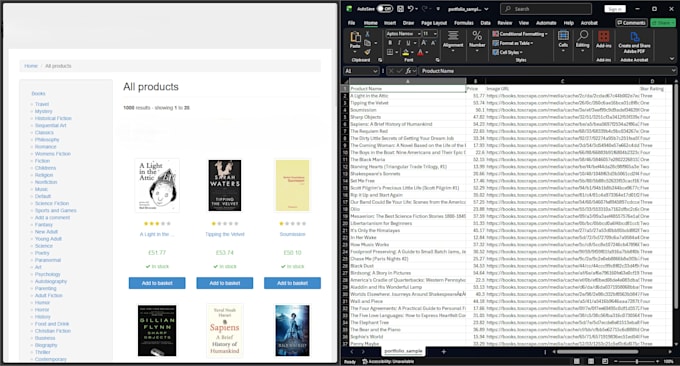Image resolution: width=680 pixels, height=366 pixels.
Task: Apply Bold formatting with the B icon
Action: [390, 43]
